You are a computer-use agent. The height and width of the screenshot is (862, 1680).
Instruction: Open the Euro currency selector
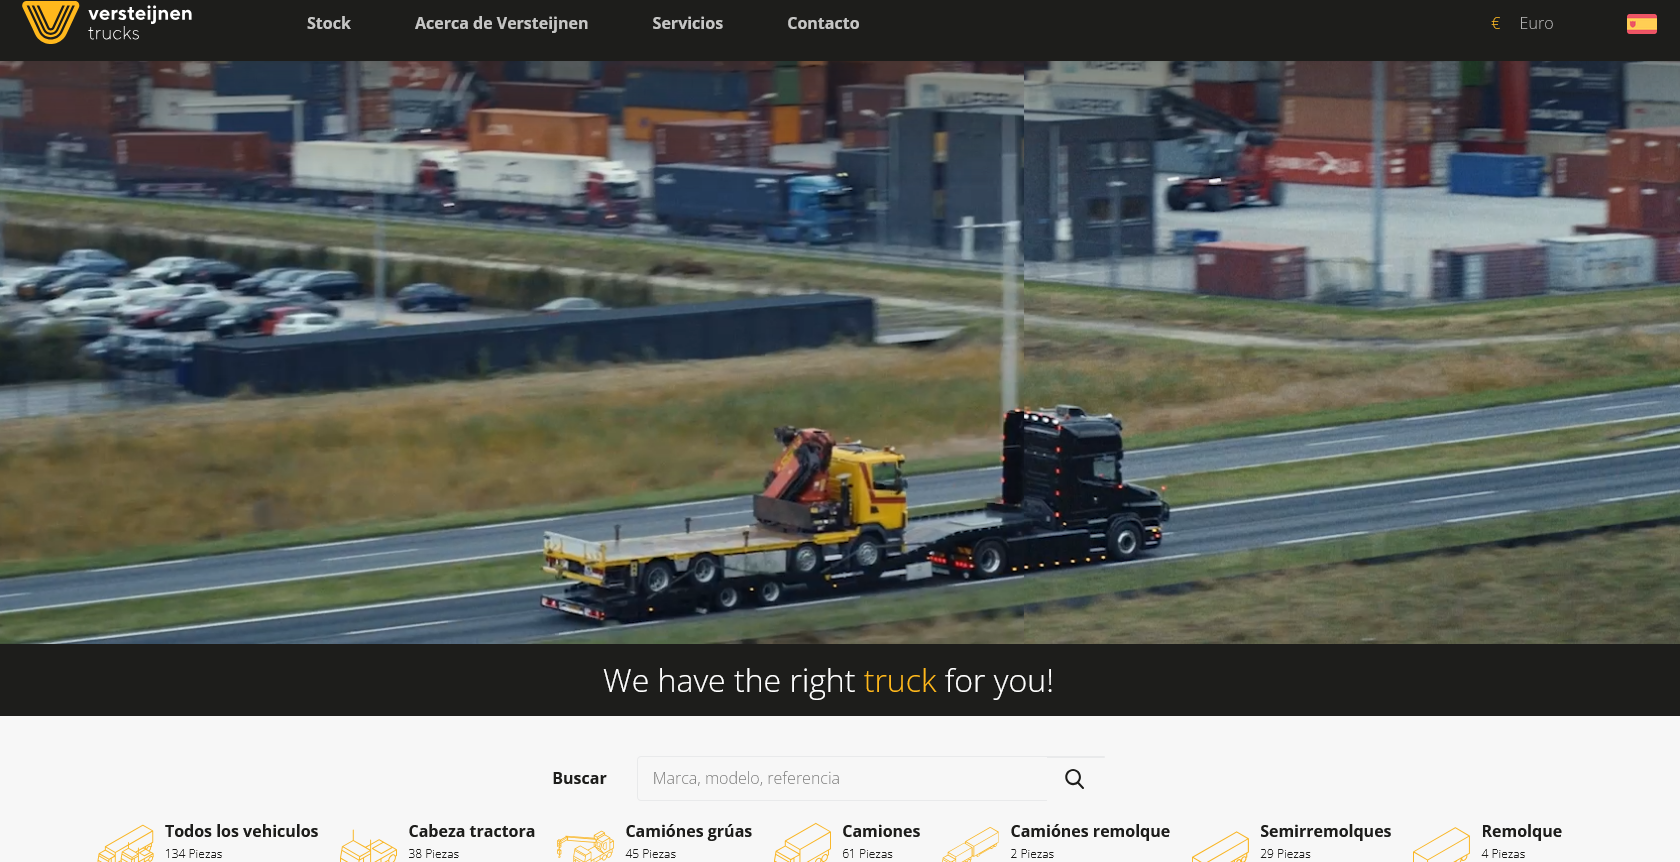1523,23
